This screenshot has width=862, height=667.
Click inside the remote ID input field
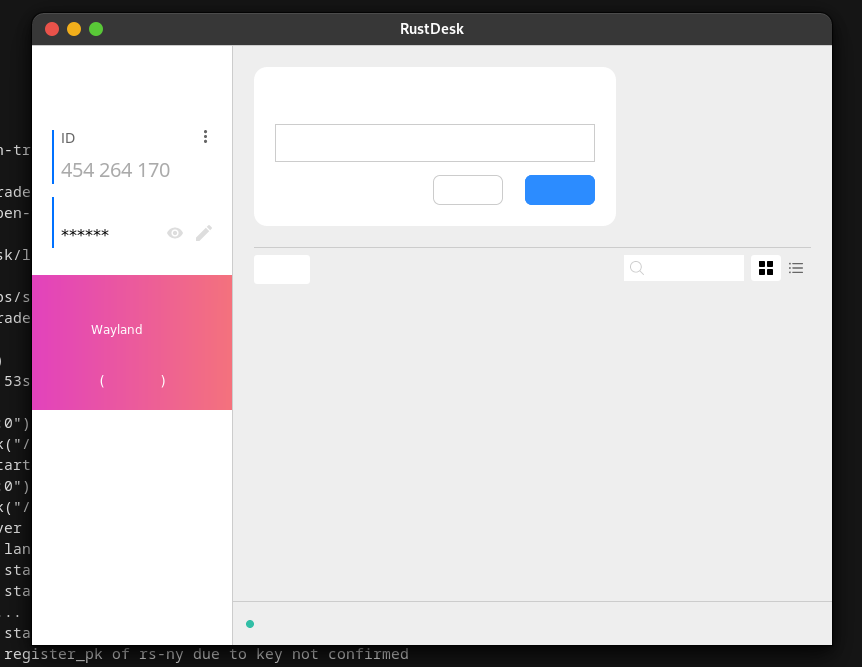point(434,142)
